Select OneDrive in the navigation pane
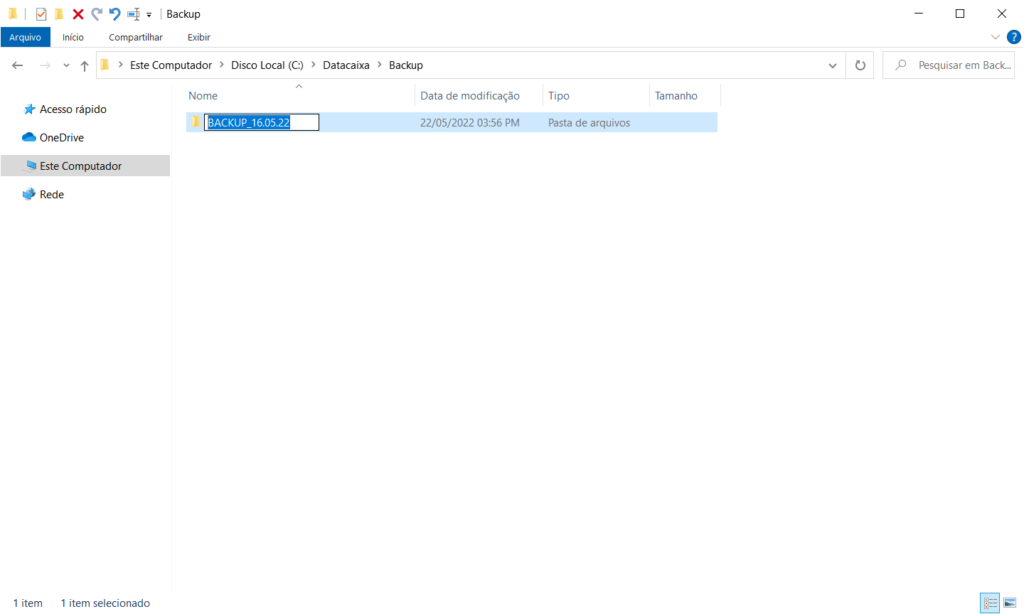The width and height of the screenshot is (1024, 614). (x=61, y=137)
